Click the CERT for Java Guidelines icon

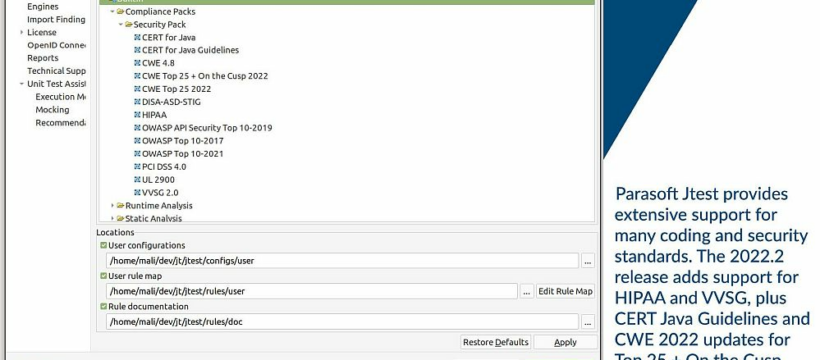click(138, 50)
